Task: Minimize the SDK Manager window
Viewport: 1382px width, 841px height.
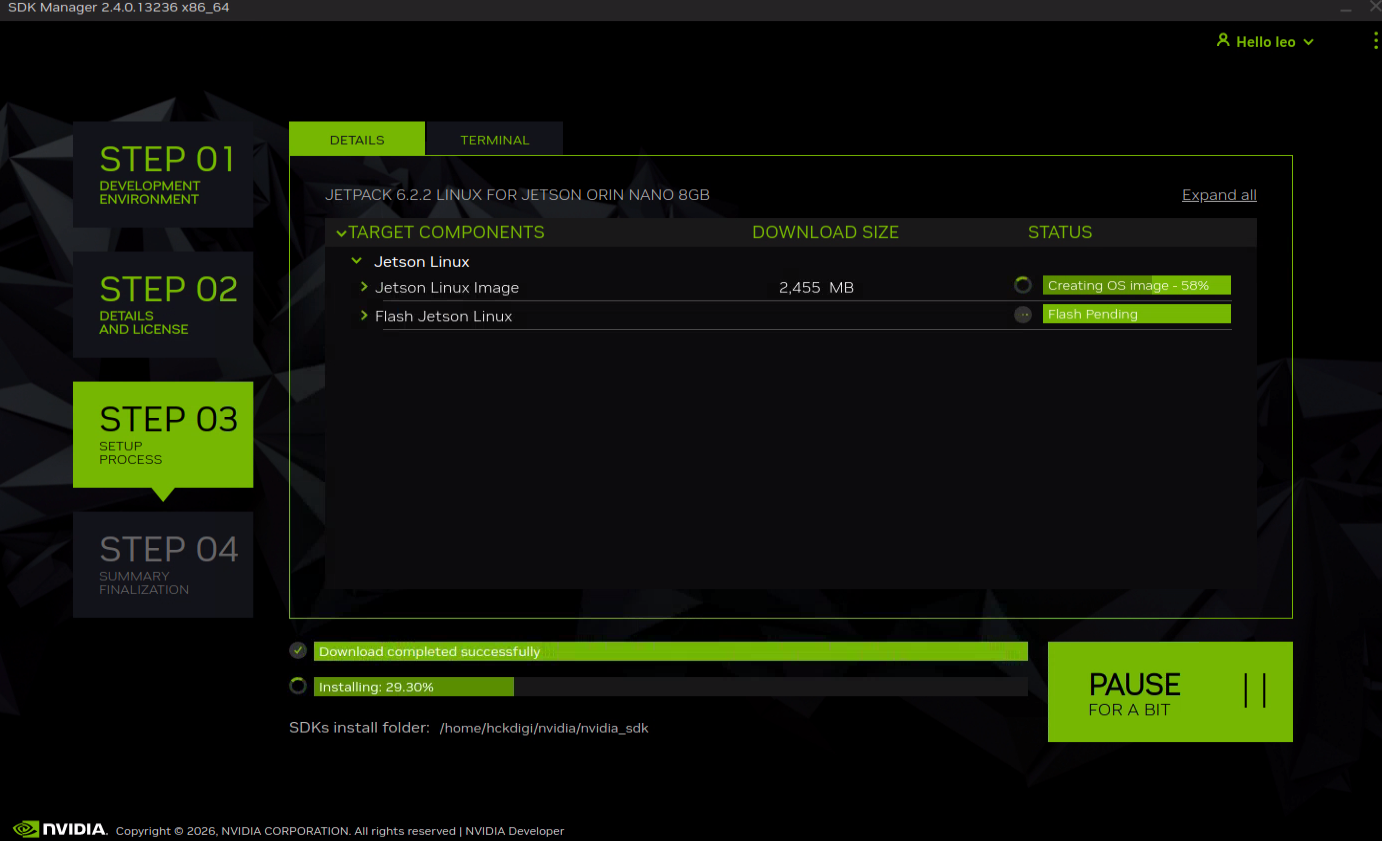Action: [1346, 8]
